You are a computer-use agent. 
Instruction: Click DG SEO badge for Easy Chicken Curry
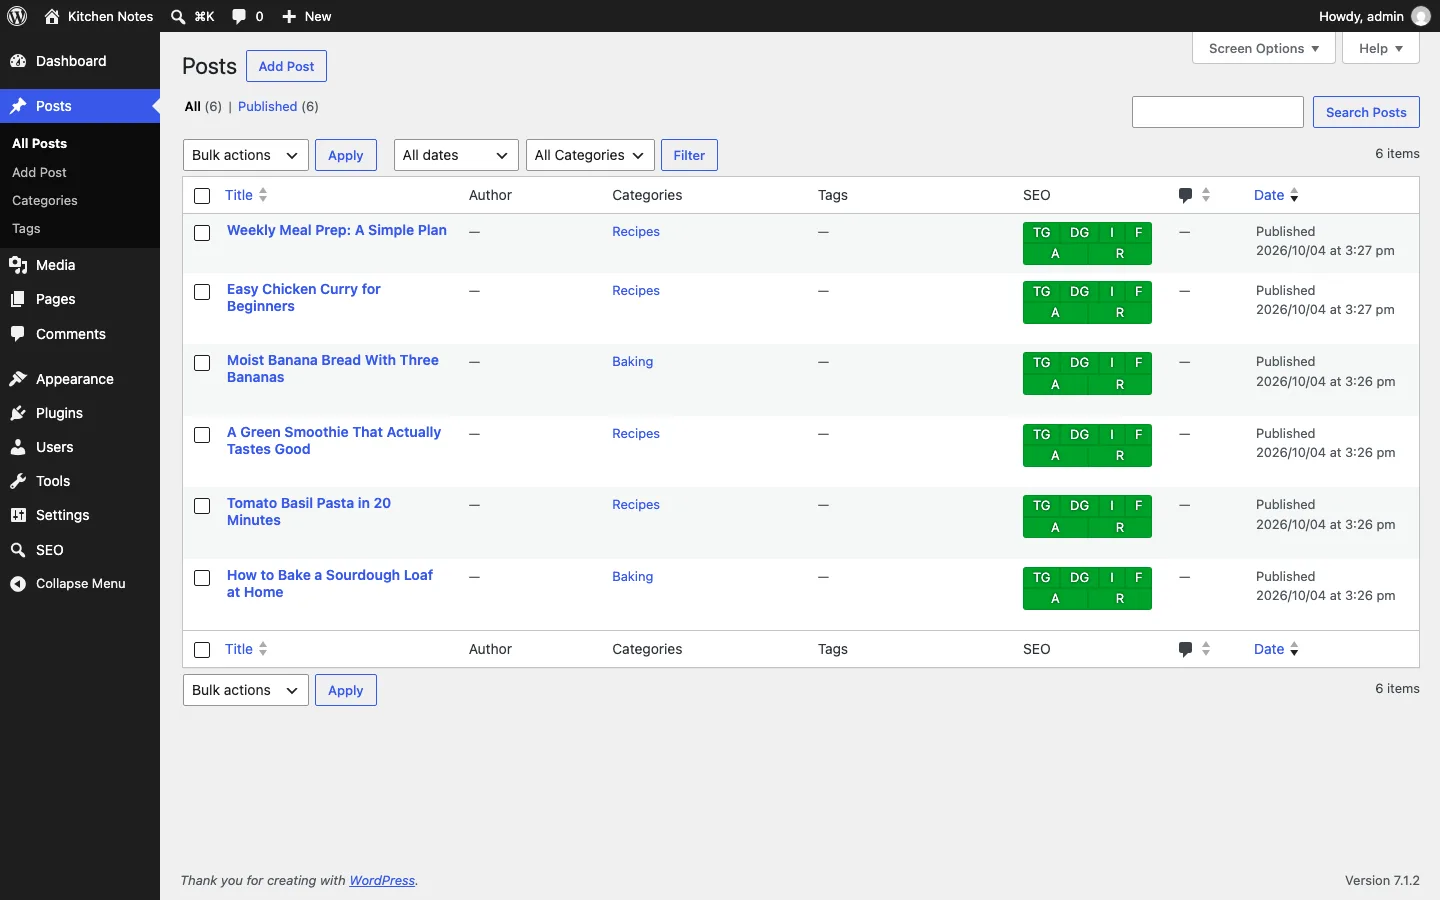click(x=1080, y=291)
